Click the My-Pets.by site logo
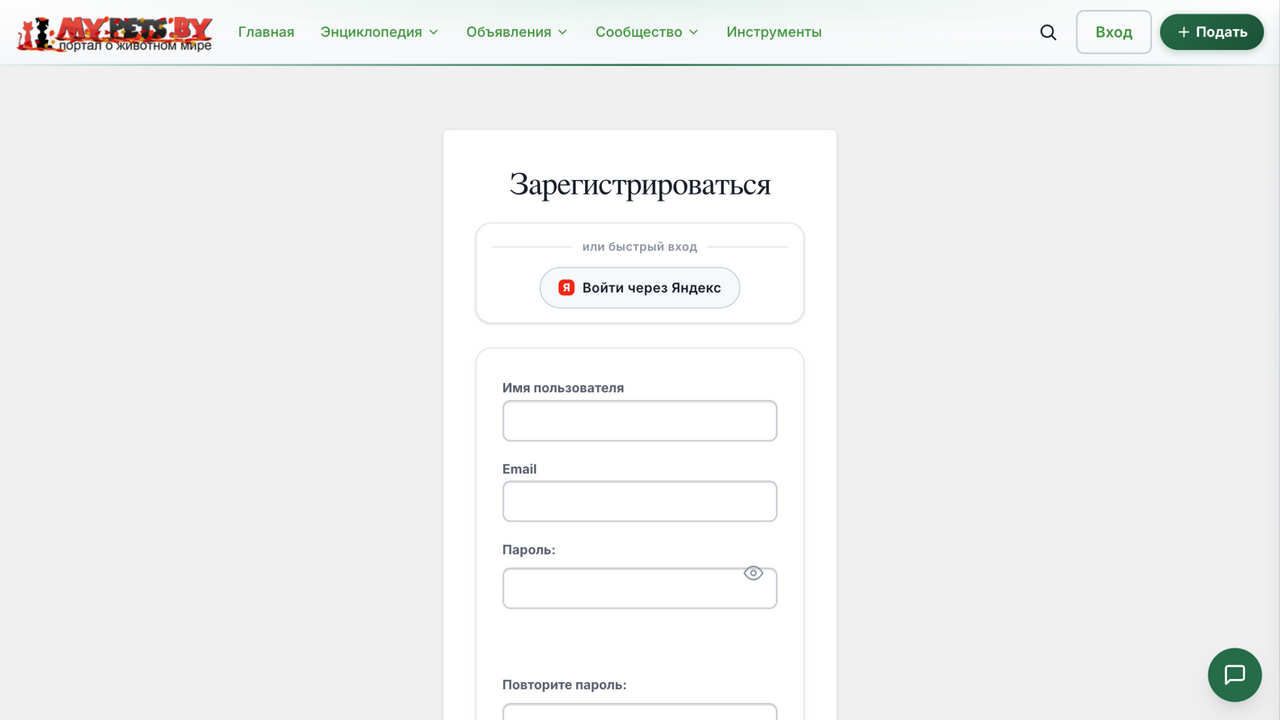The image size is (1280, 720). tap(115, 33)
